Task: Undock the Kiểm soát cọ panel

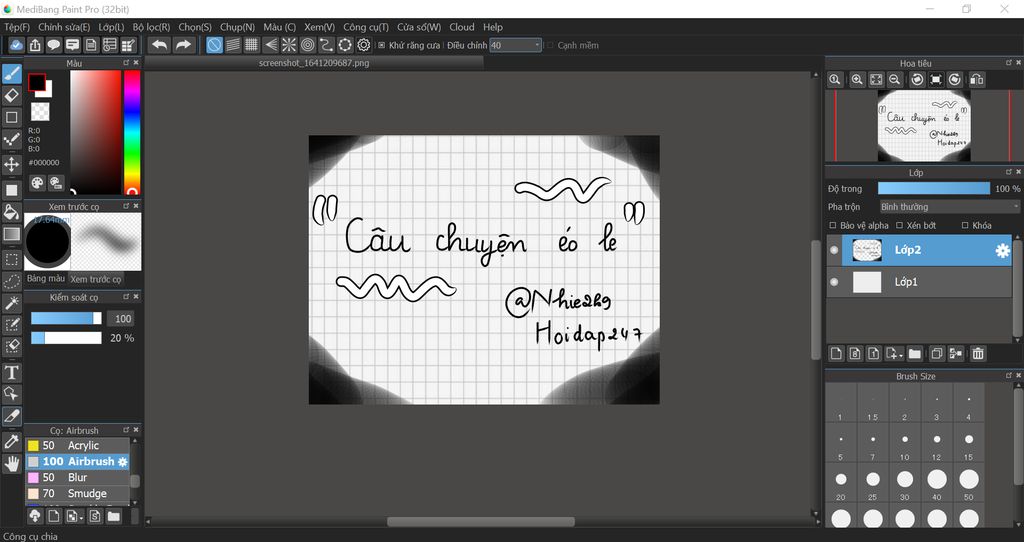Action: (126, 296)
